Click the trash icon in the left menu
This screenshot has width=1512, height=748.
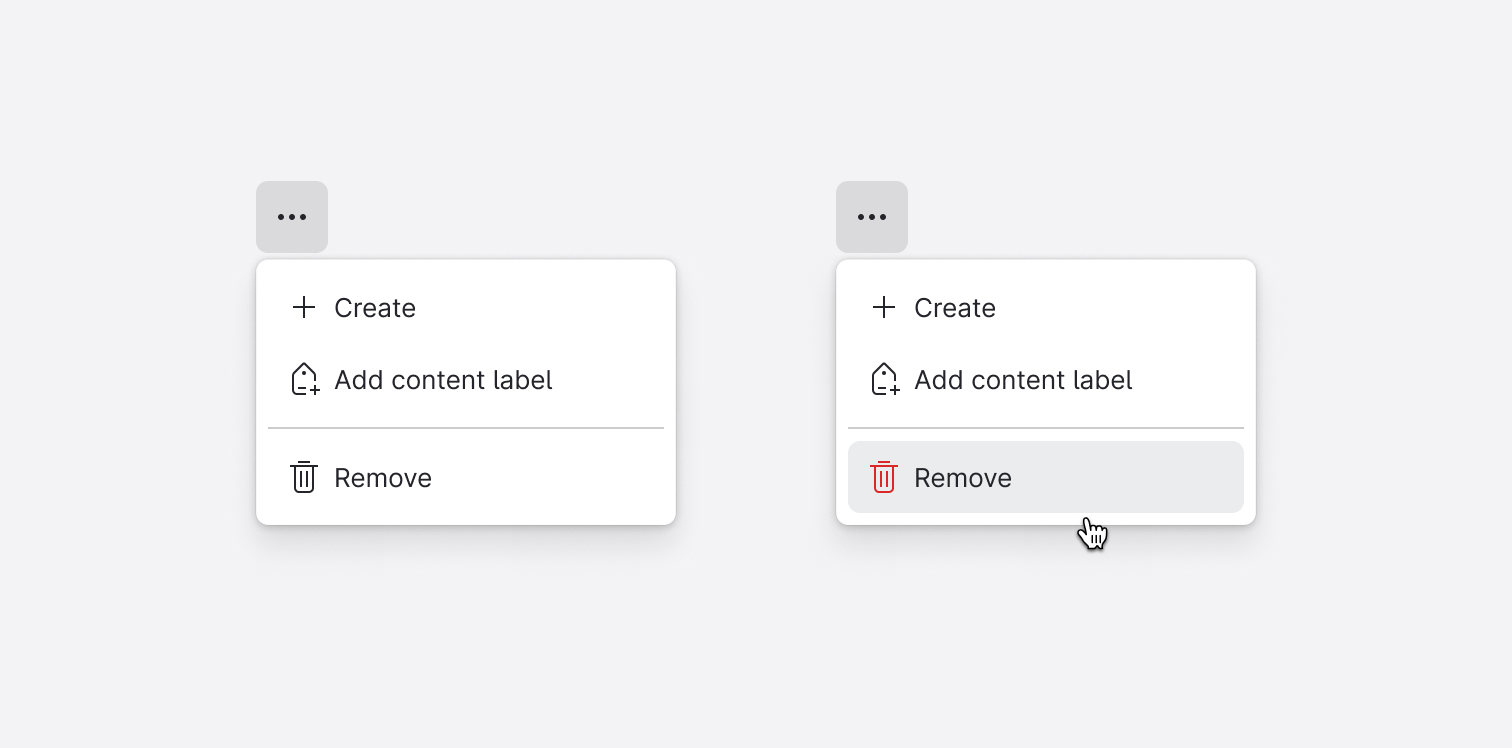(x=304, y=477)
